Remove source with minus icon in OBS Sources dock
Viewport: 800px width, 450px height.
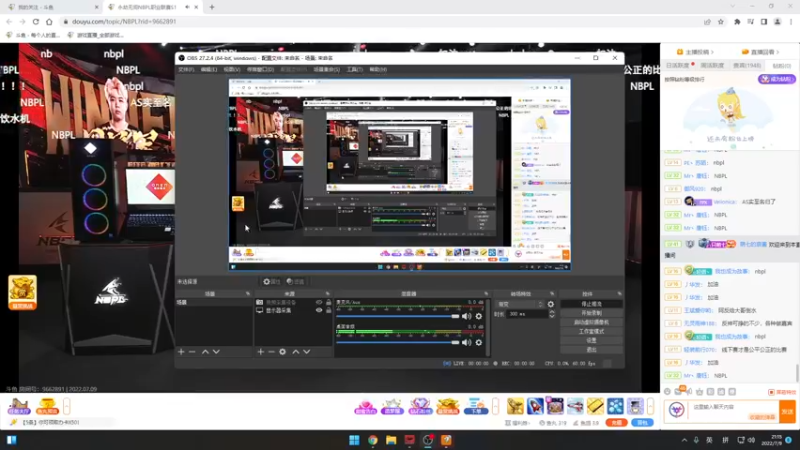pos(271,352)
